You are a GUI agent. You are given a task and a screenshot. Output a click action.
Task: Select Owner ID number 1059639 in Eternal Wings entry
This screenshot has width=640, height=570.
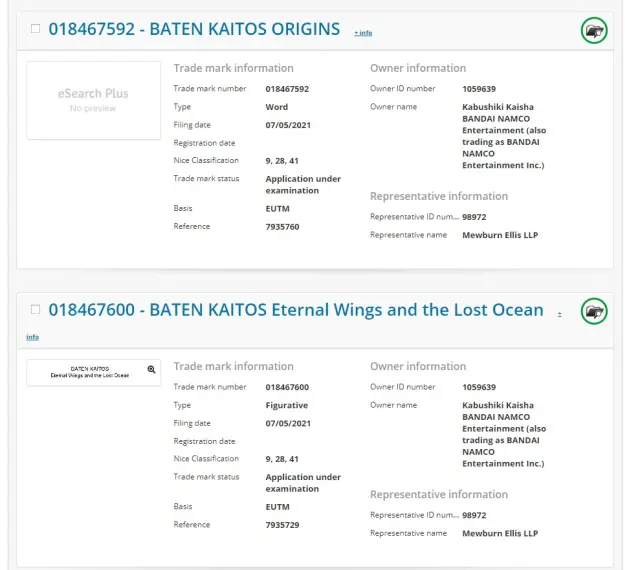[x=479, y=387]
